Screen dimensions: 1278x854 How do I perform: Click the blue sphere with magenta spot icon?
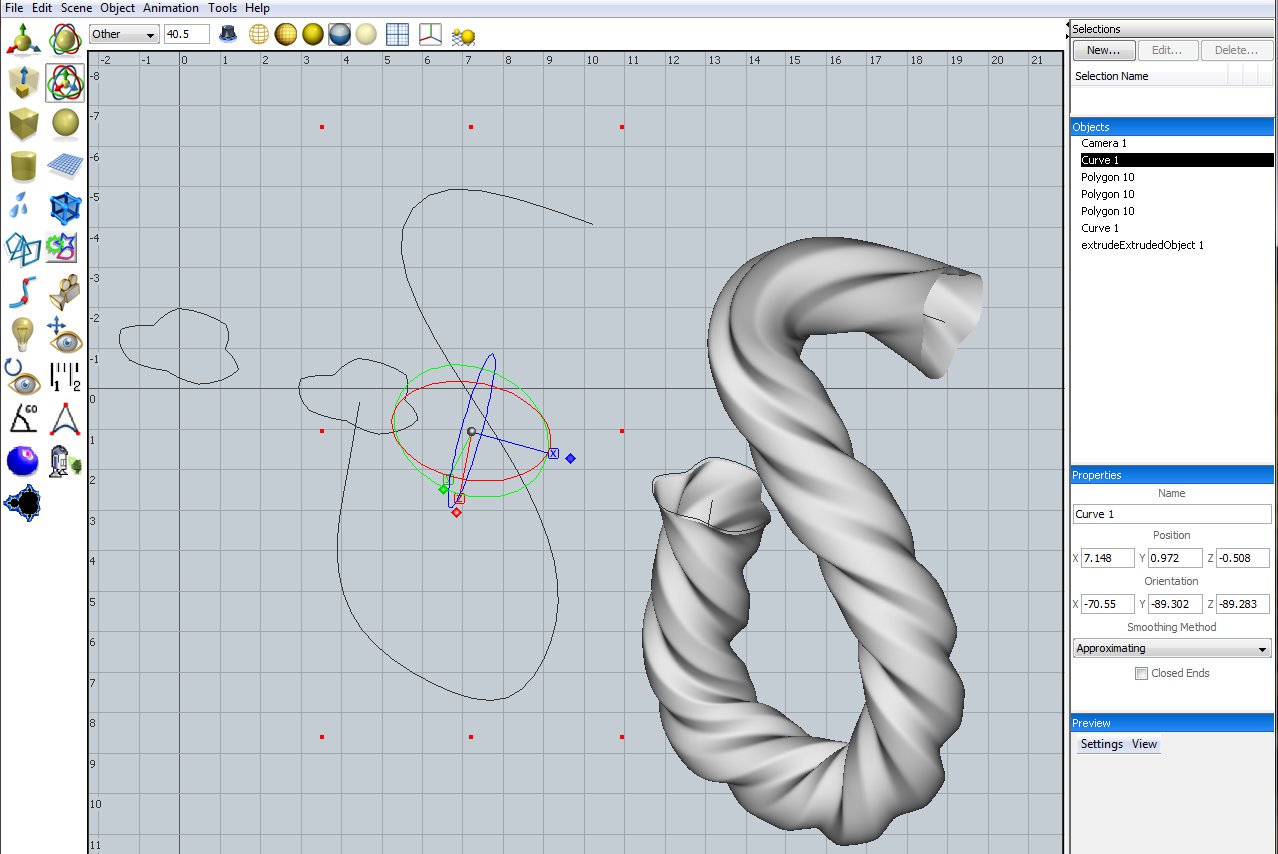(x=23, y=461)
